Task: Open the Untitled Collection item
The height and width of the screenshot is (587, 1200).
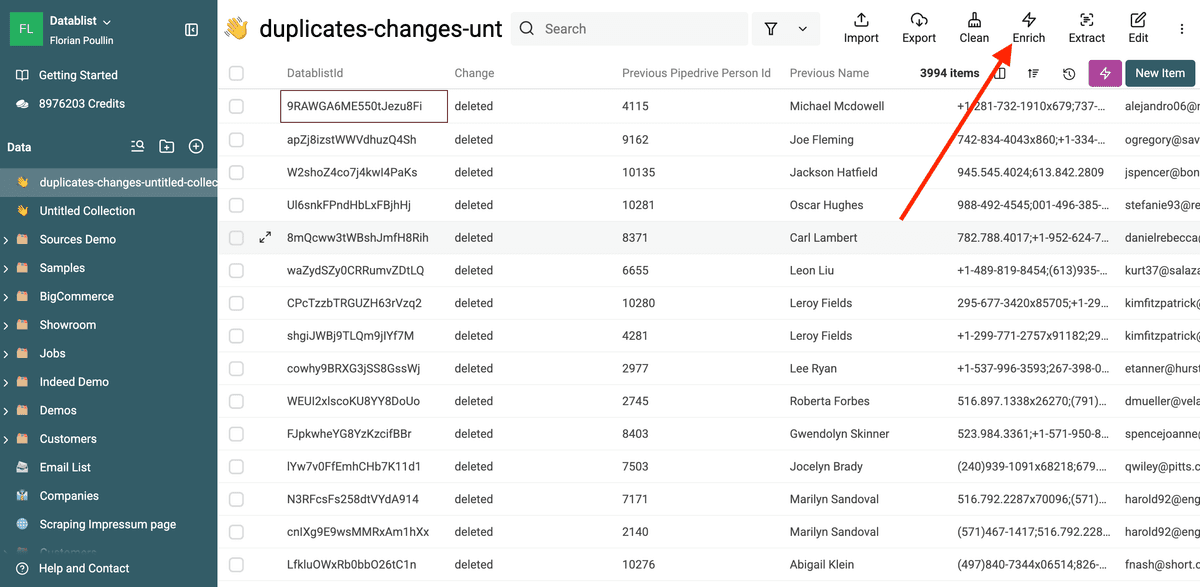Action: pos(87,211)
